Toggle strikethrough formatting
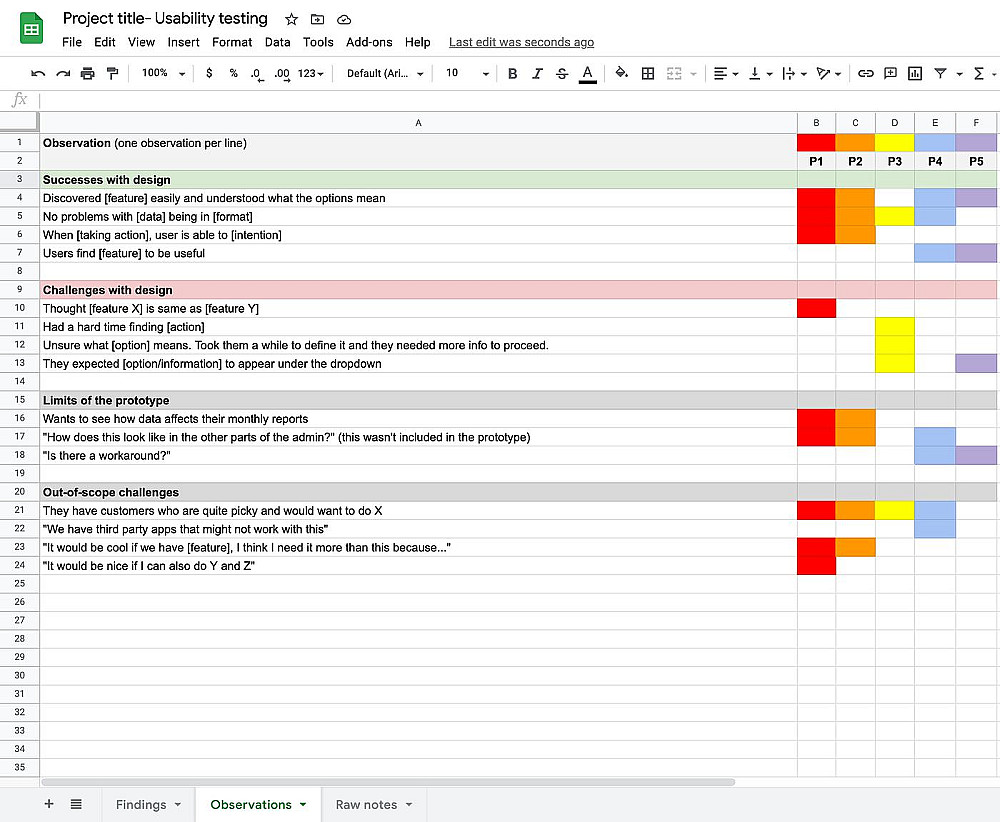The height and width of the screenshot is (822, 1000). point(562,73)
